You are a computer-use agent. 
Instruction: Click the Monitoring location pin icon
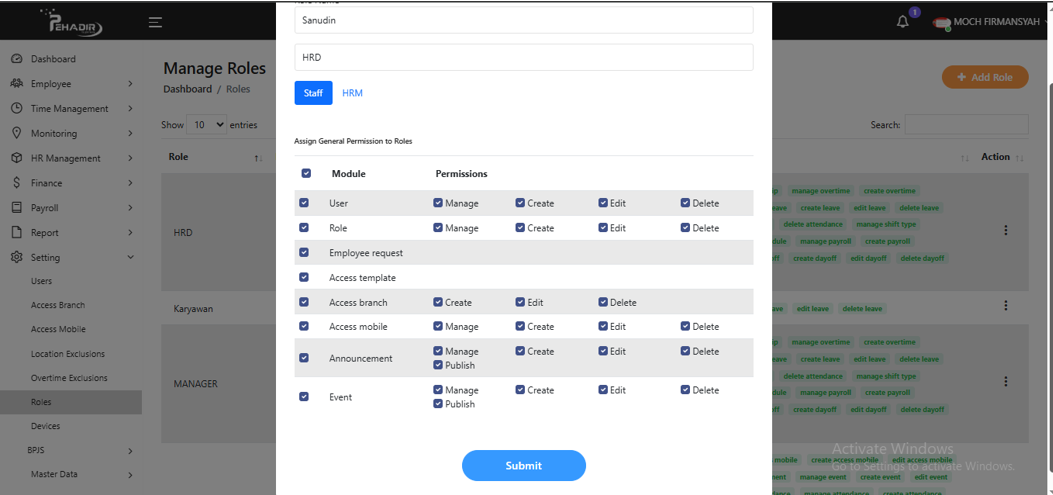17,133
